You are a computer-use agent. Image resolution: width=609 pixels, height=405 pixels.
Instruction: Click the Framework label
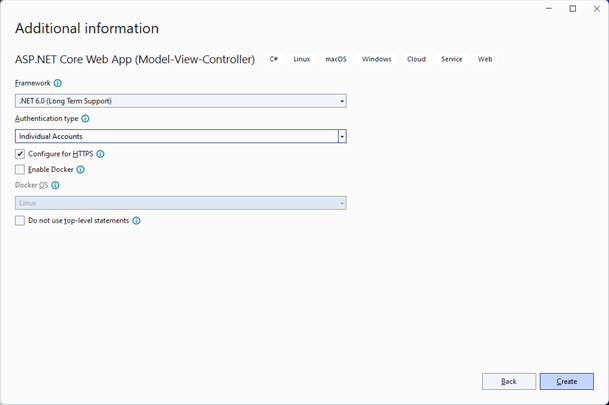33,83
